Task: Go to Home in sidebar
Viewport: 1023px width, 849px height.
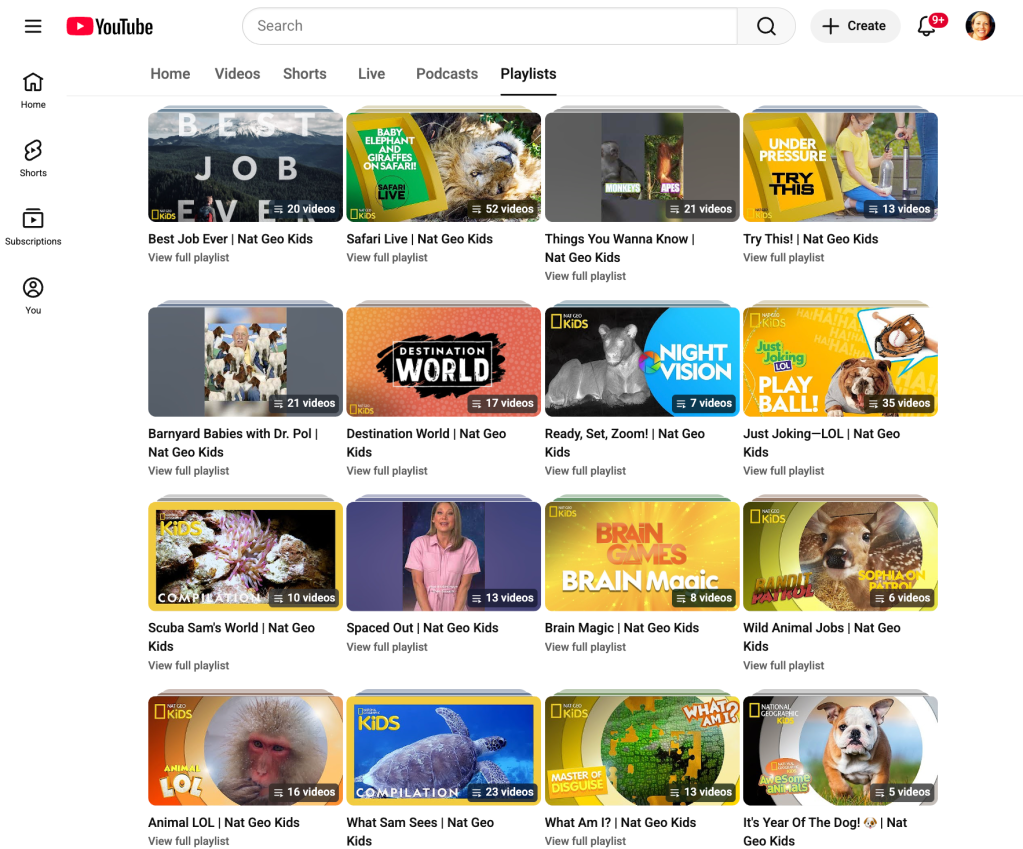Action: 33,90
